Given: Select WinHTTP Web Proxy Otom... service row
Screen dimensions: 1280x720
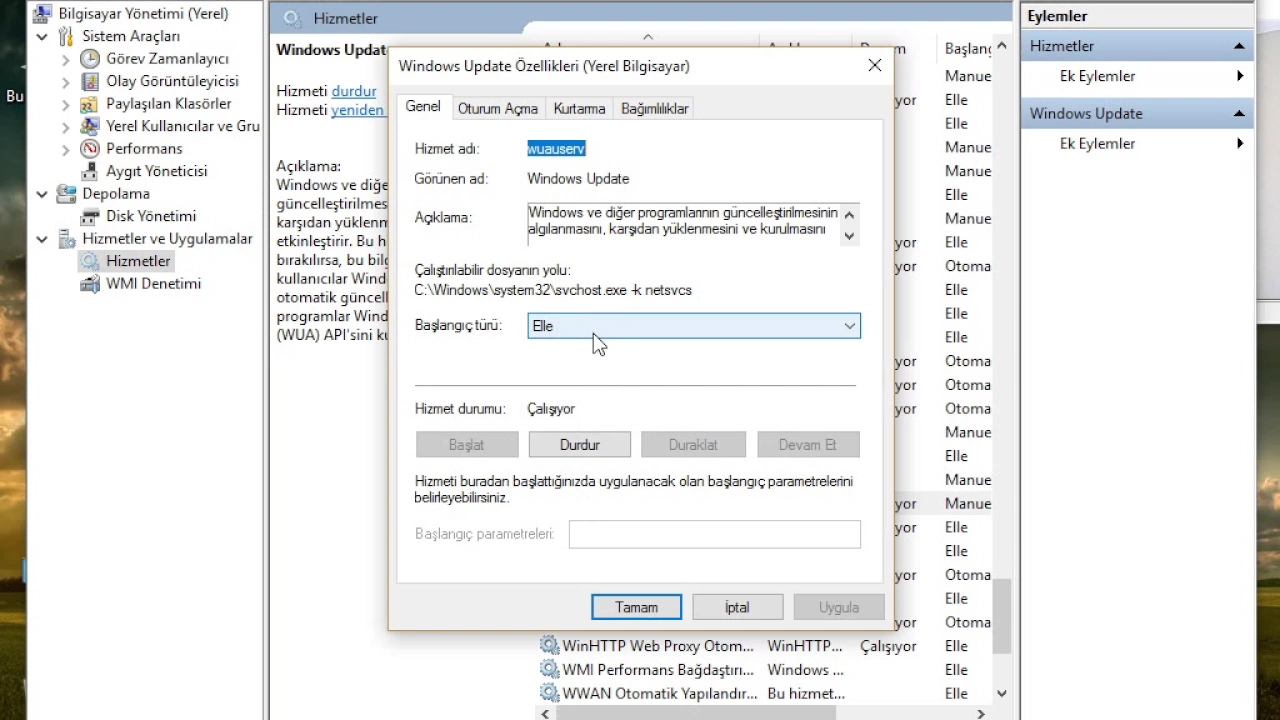Looking at the screenshot, I should [765, 646].
